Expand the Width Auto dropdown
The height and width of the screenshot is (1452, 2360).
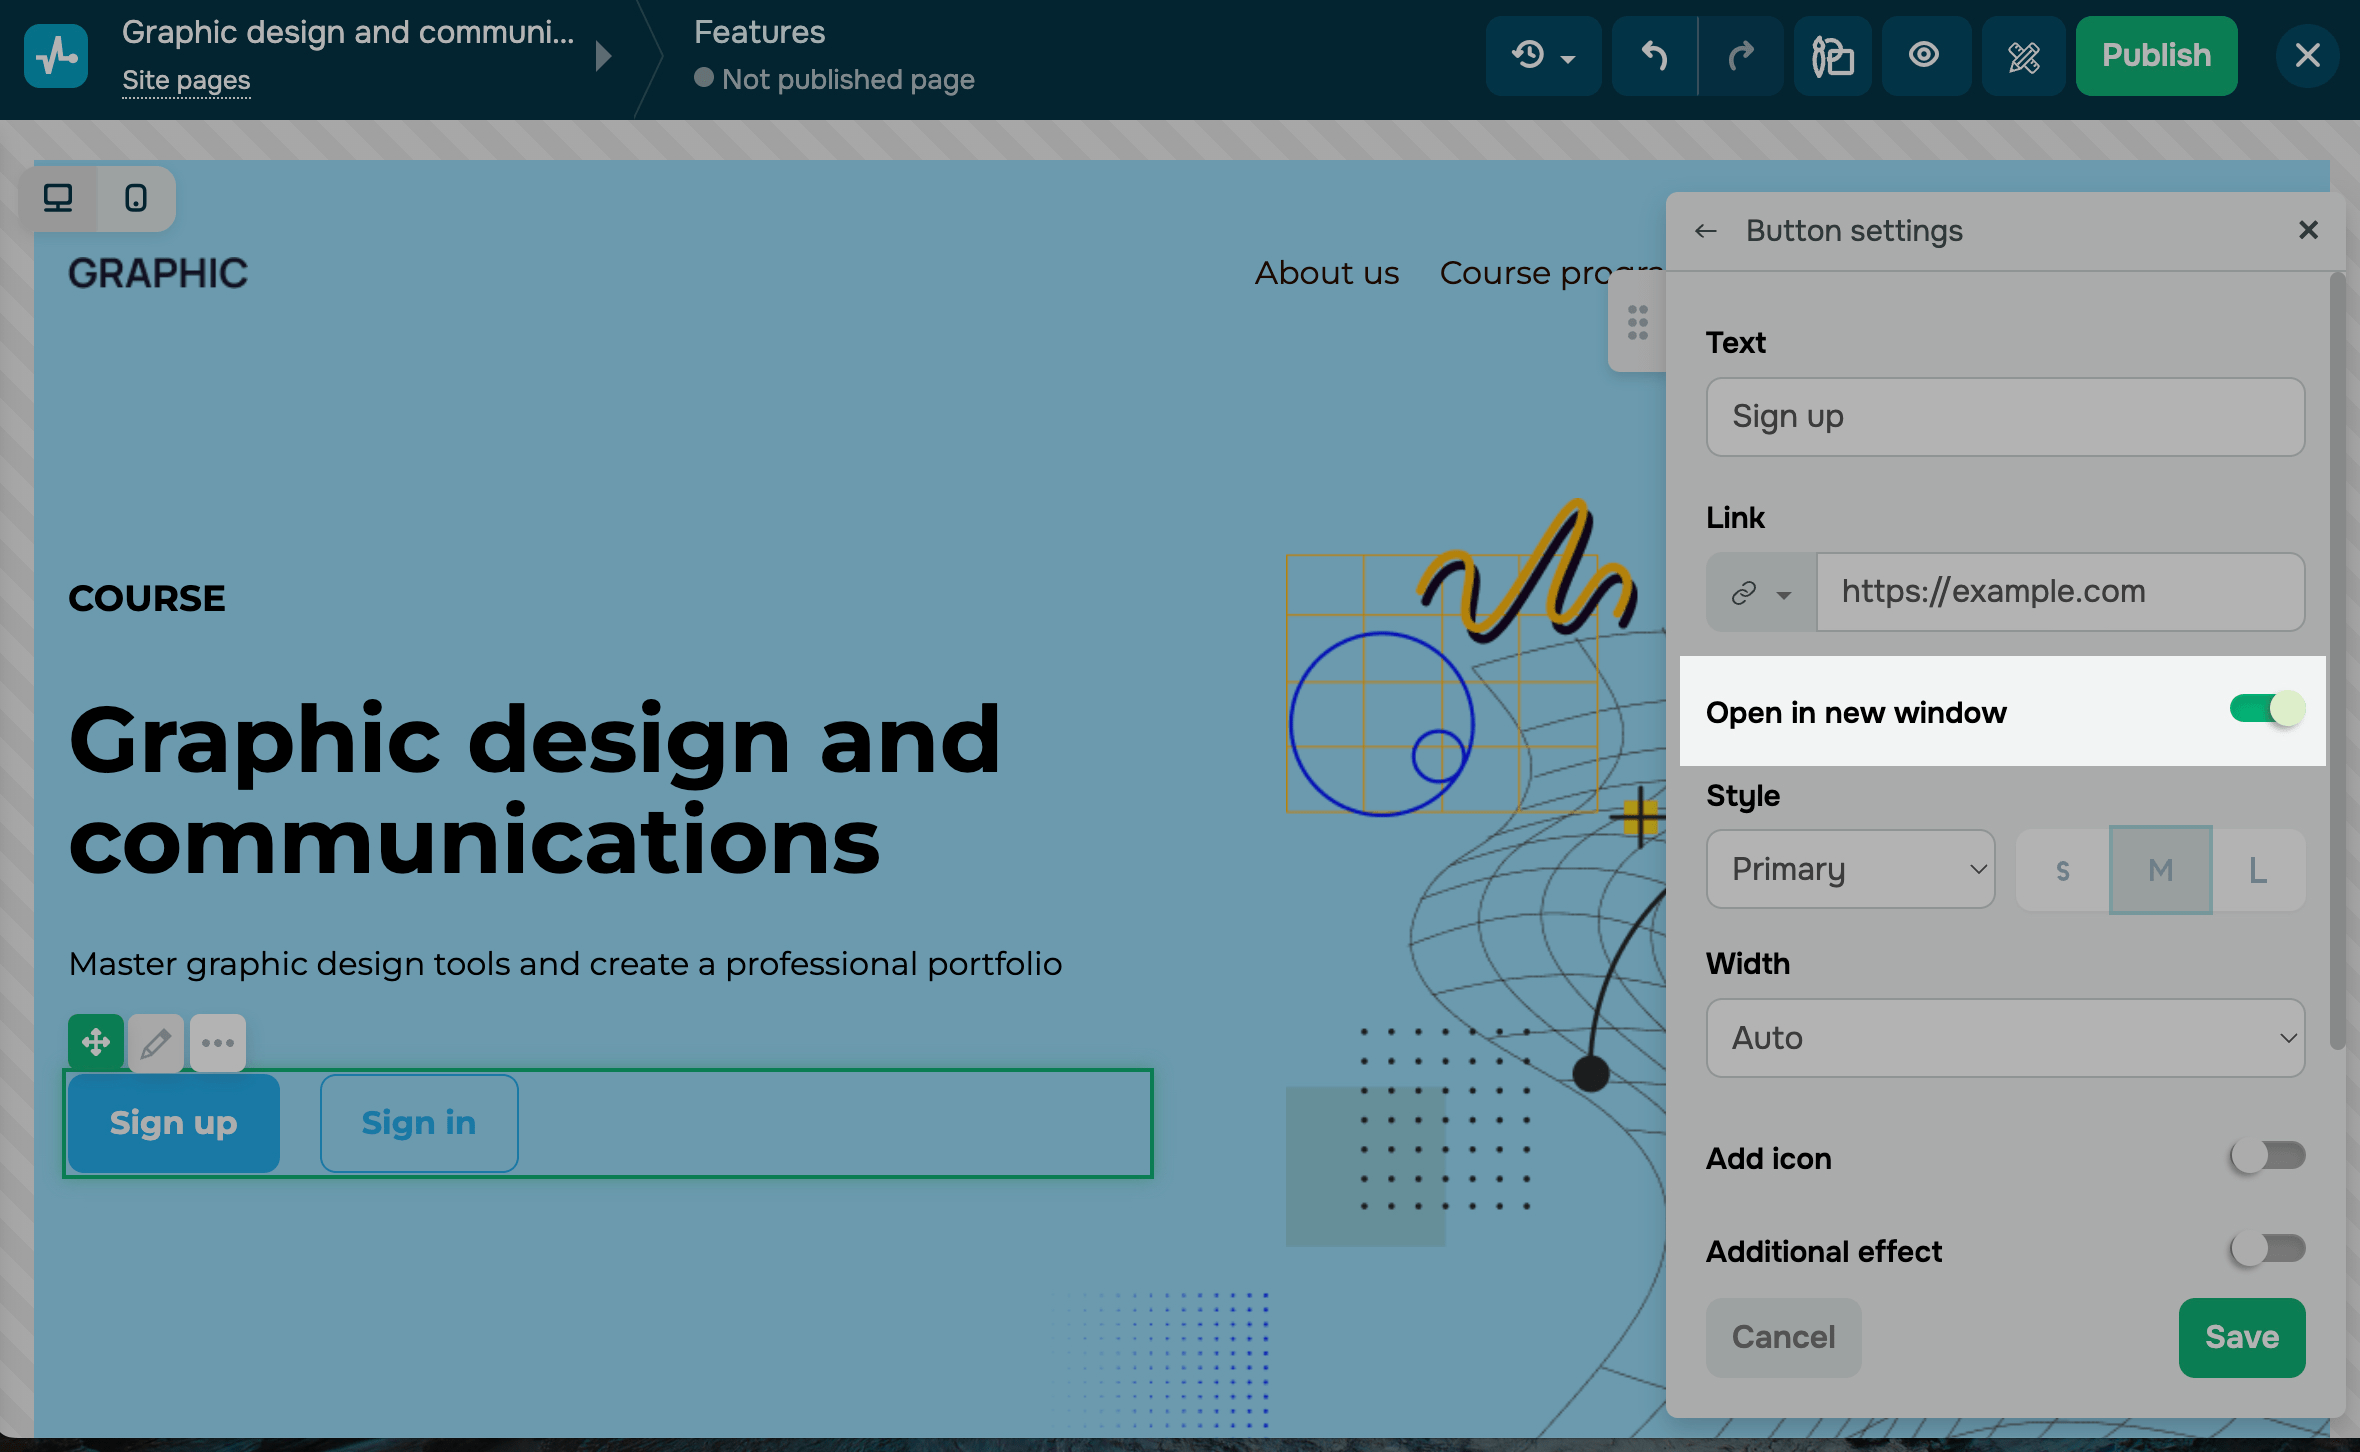(2005, 1038)
